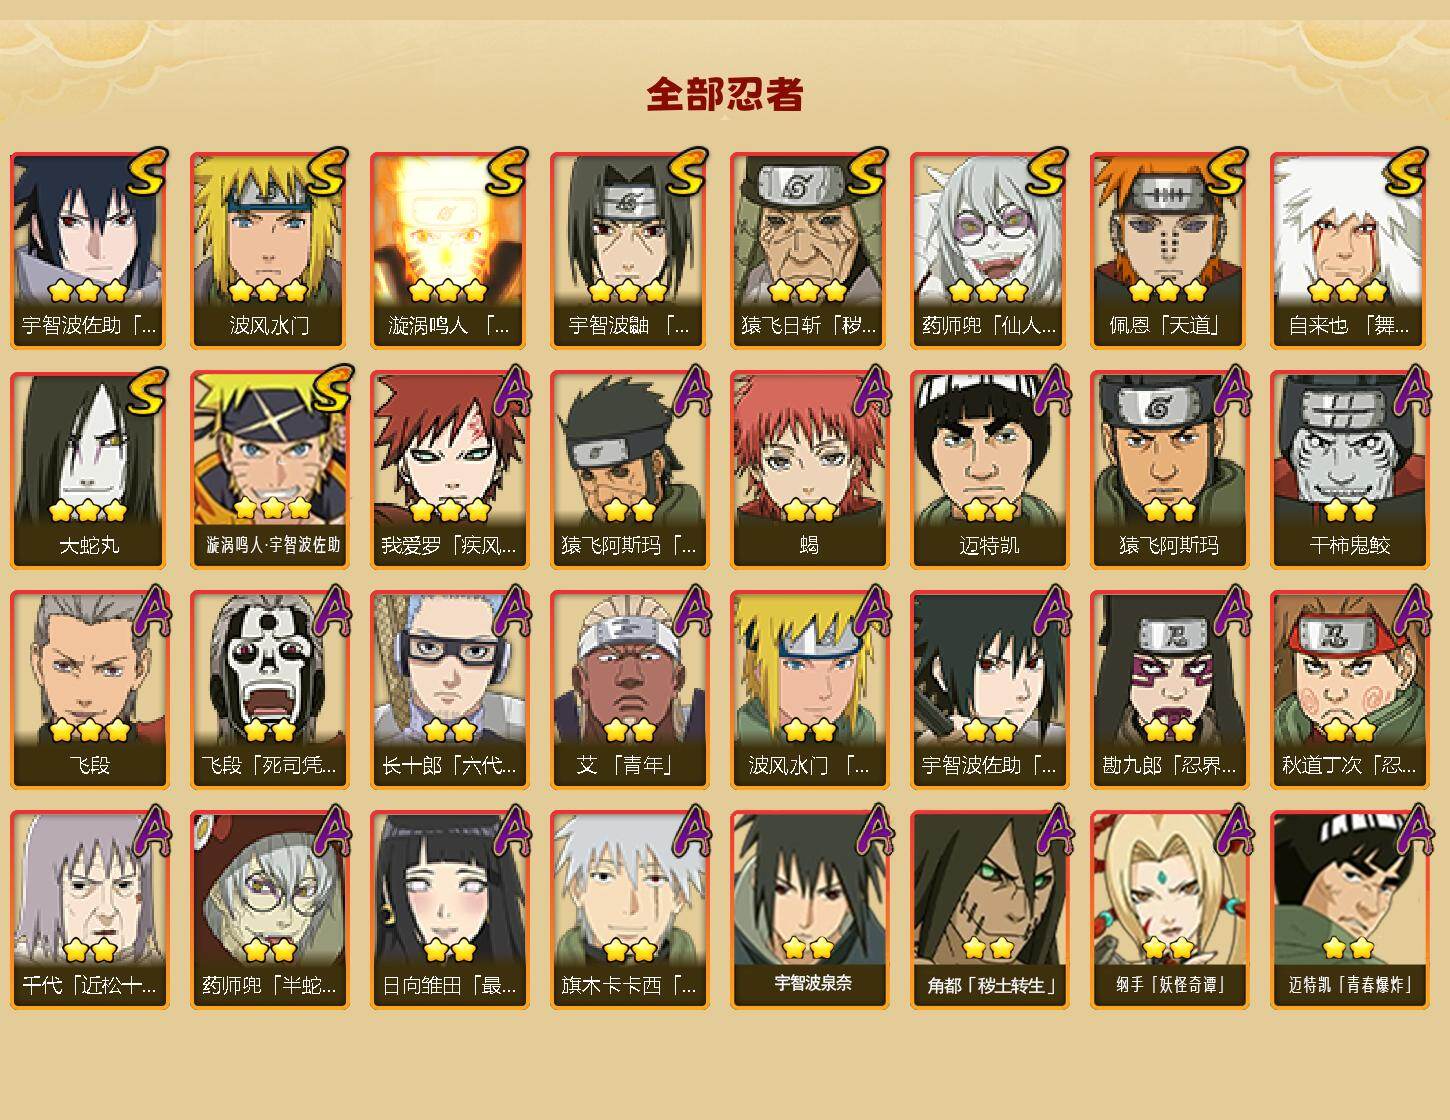Click the 全部忍者 heading
The height and width of the screenshot is (1120, 1450).
click(725, 94)
